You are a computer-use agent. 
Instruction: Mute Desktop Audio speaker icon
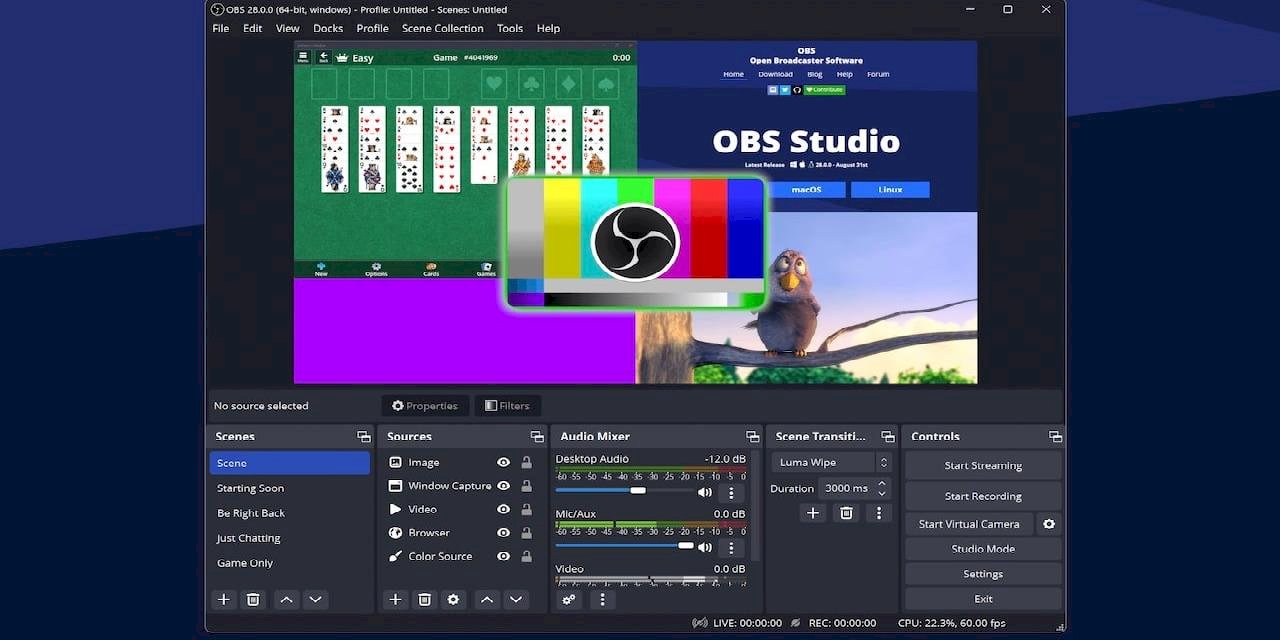coord(705,491)
